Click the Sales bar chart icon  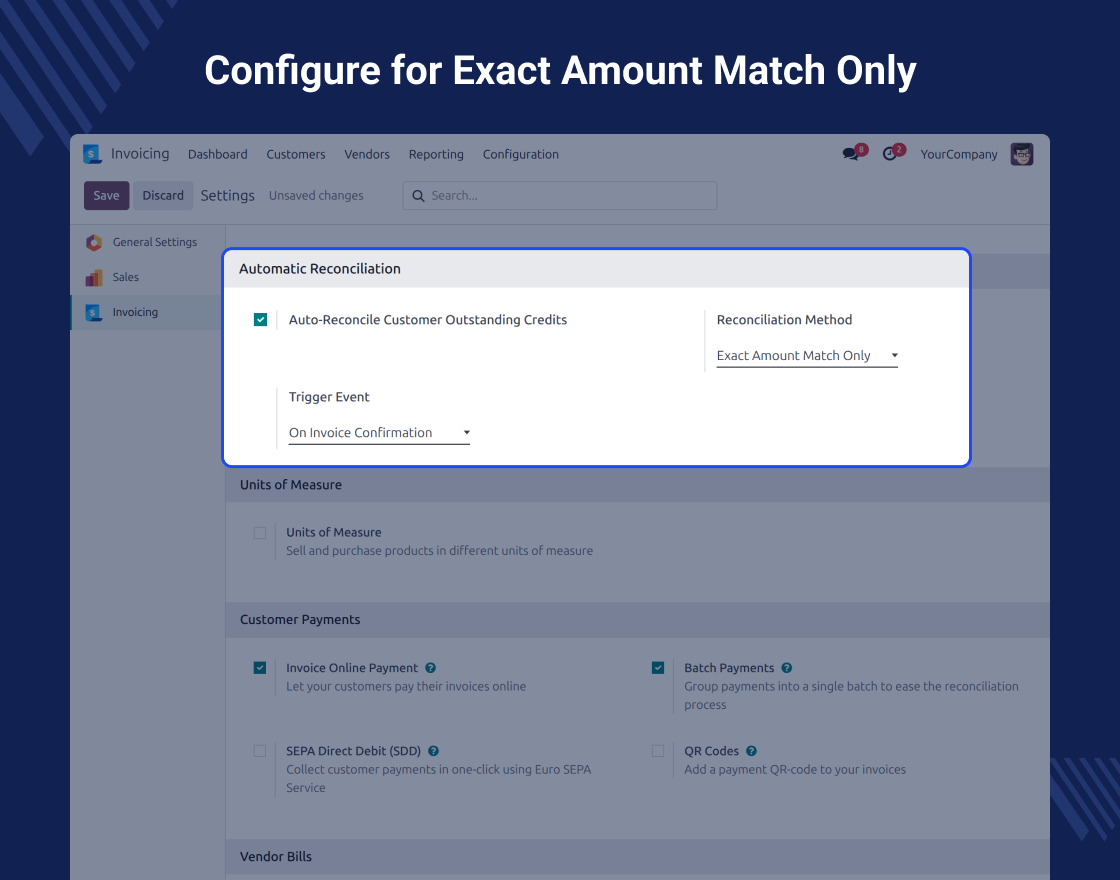click(94, 277)
